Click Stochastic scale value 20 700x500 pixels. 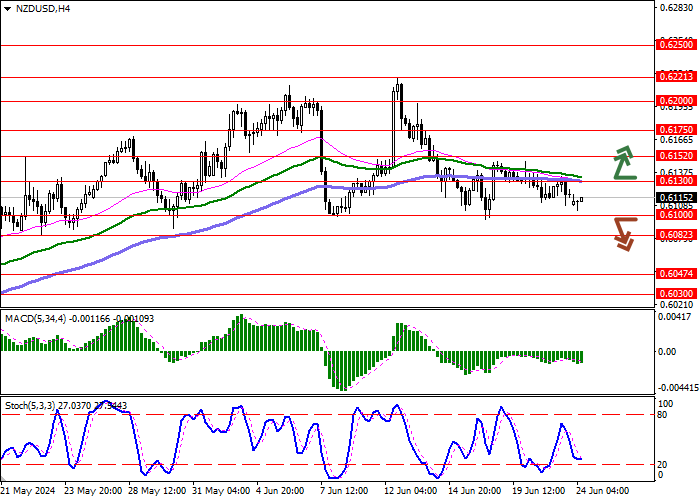tap(662, 465)
